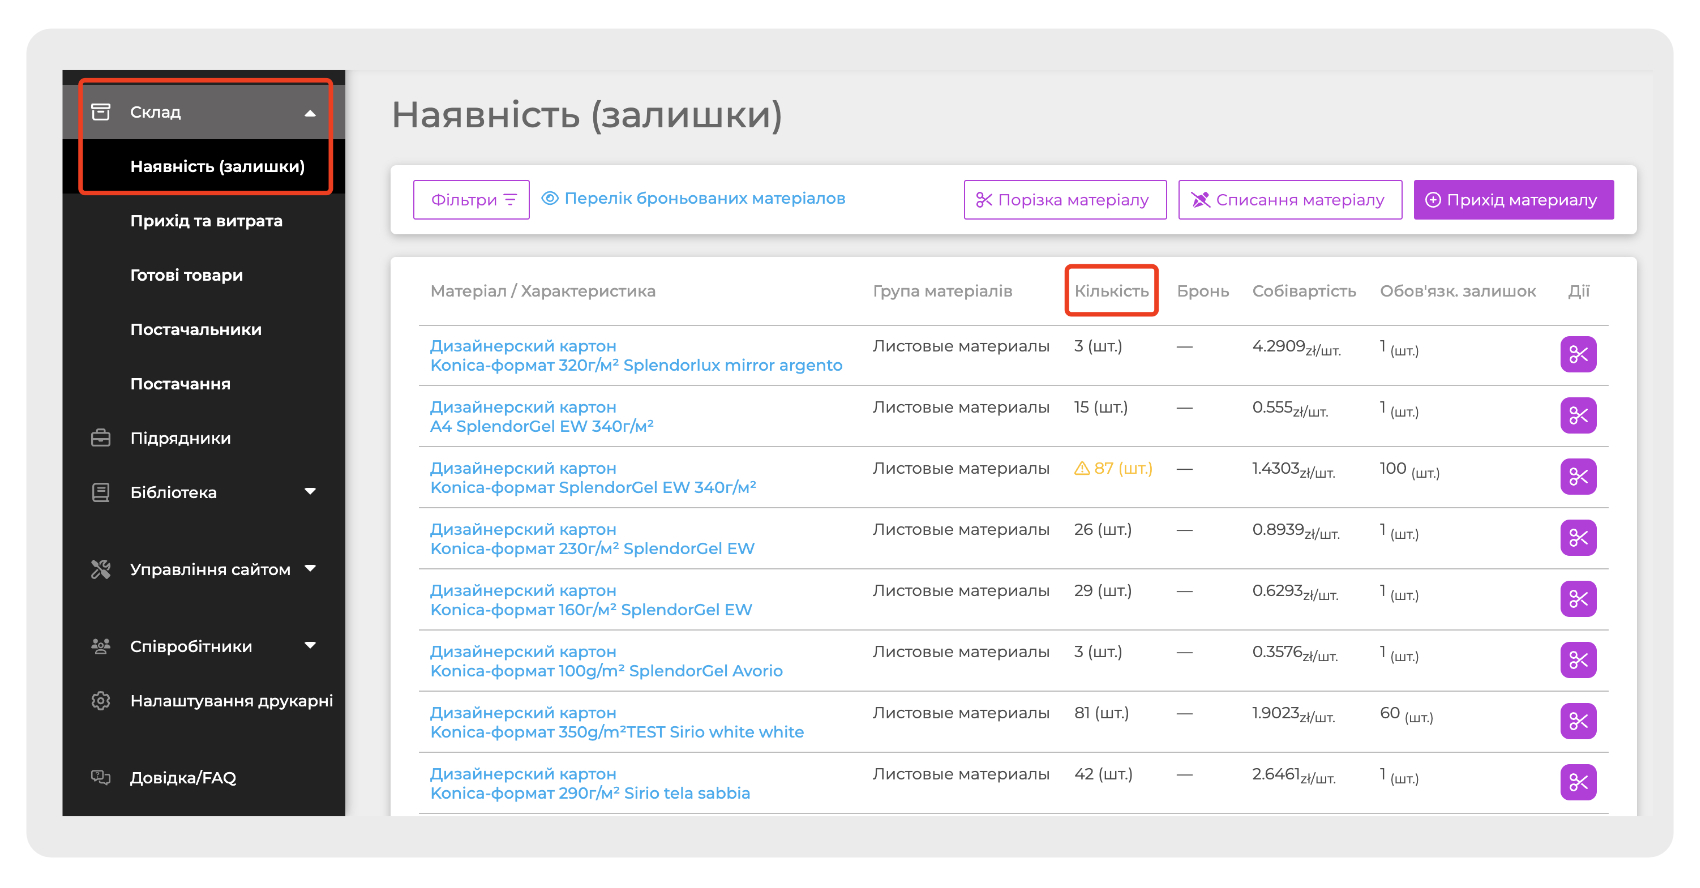
Task: Click scissors icon for the 87 (шт.) row
Action: click(x=1579, y=476)
